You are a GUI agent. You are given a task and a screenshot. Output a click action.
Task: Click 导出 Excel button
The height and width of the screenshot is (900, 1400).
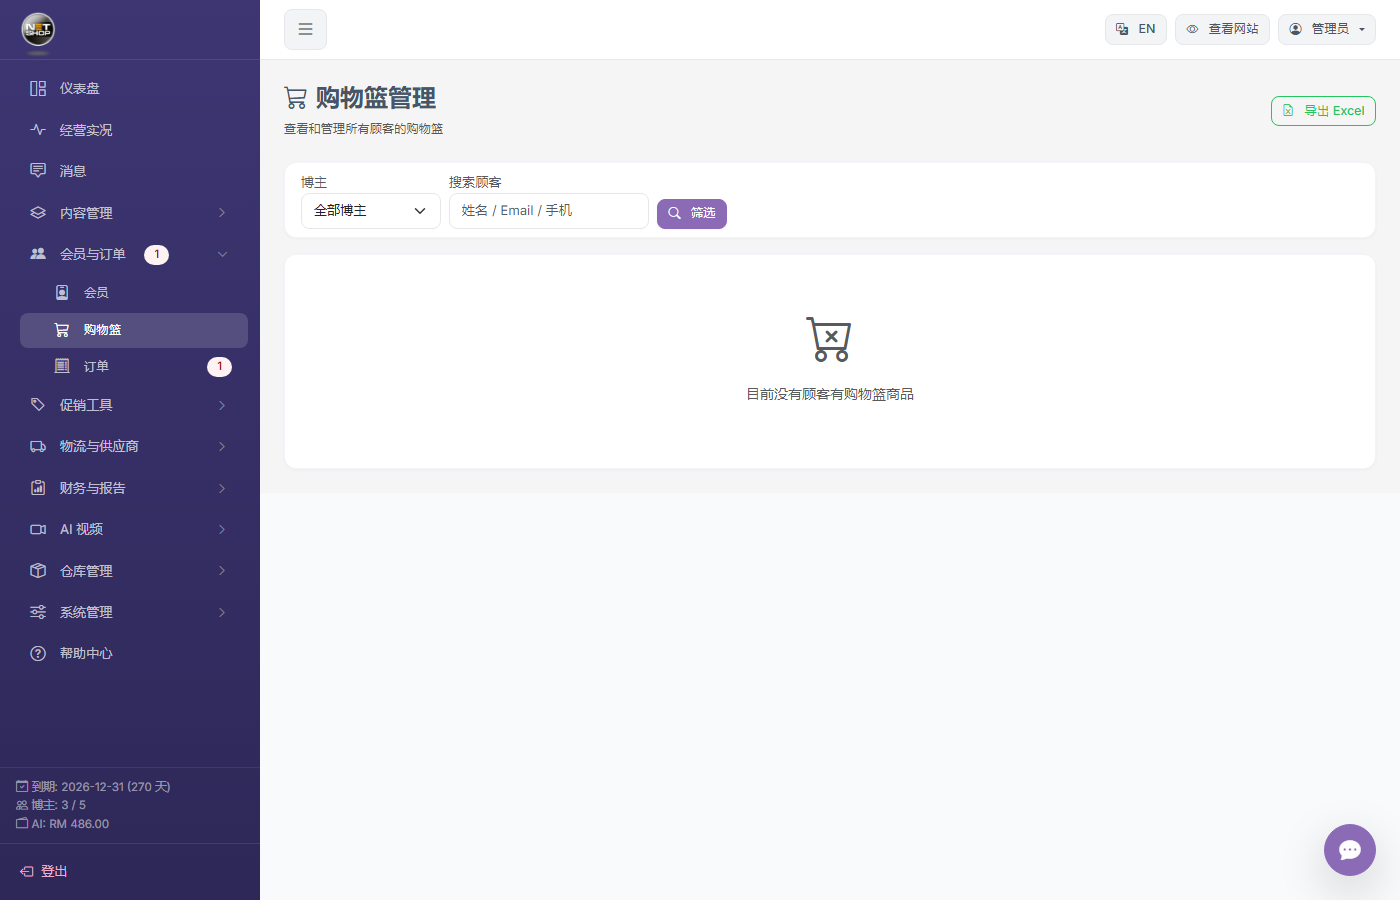pos(1323,111)
